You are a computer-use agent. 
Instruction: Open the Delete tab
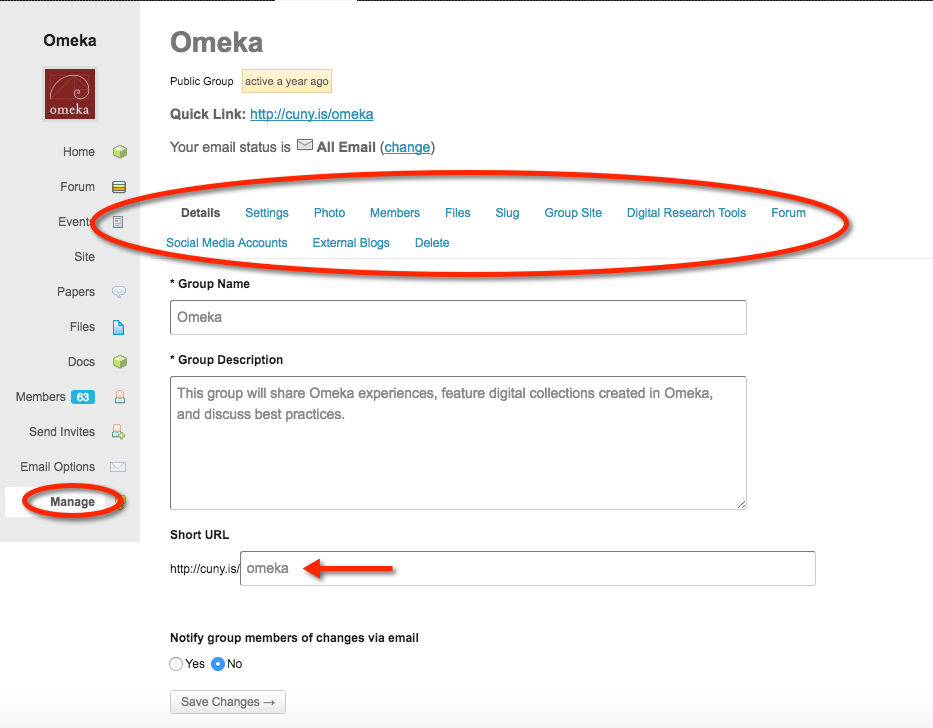(432, 243)
